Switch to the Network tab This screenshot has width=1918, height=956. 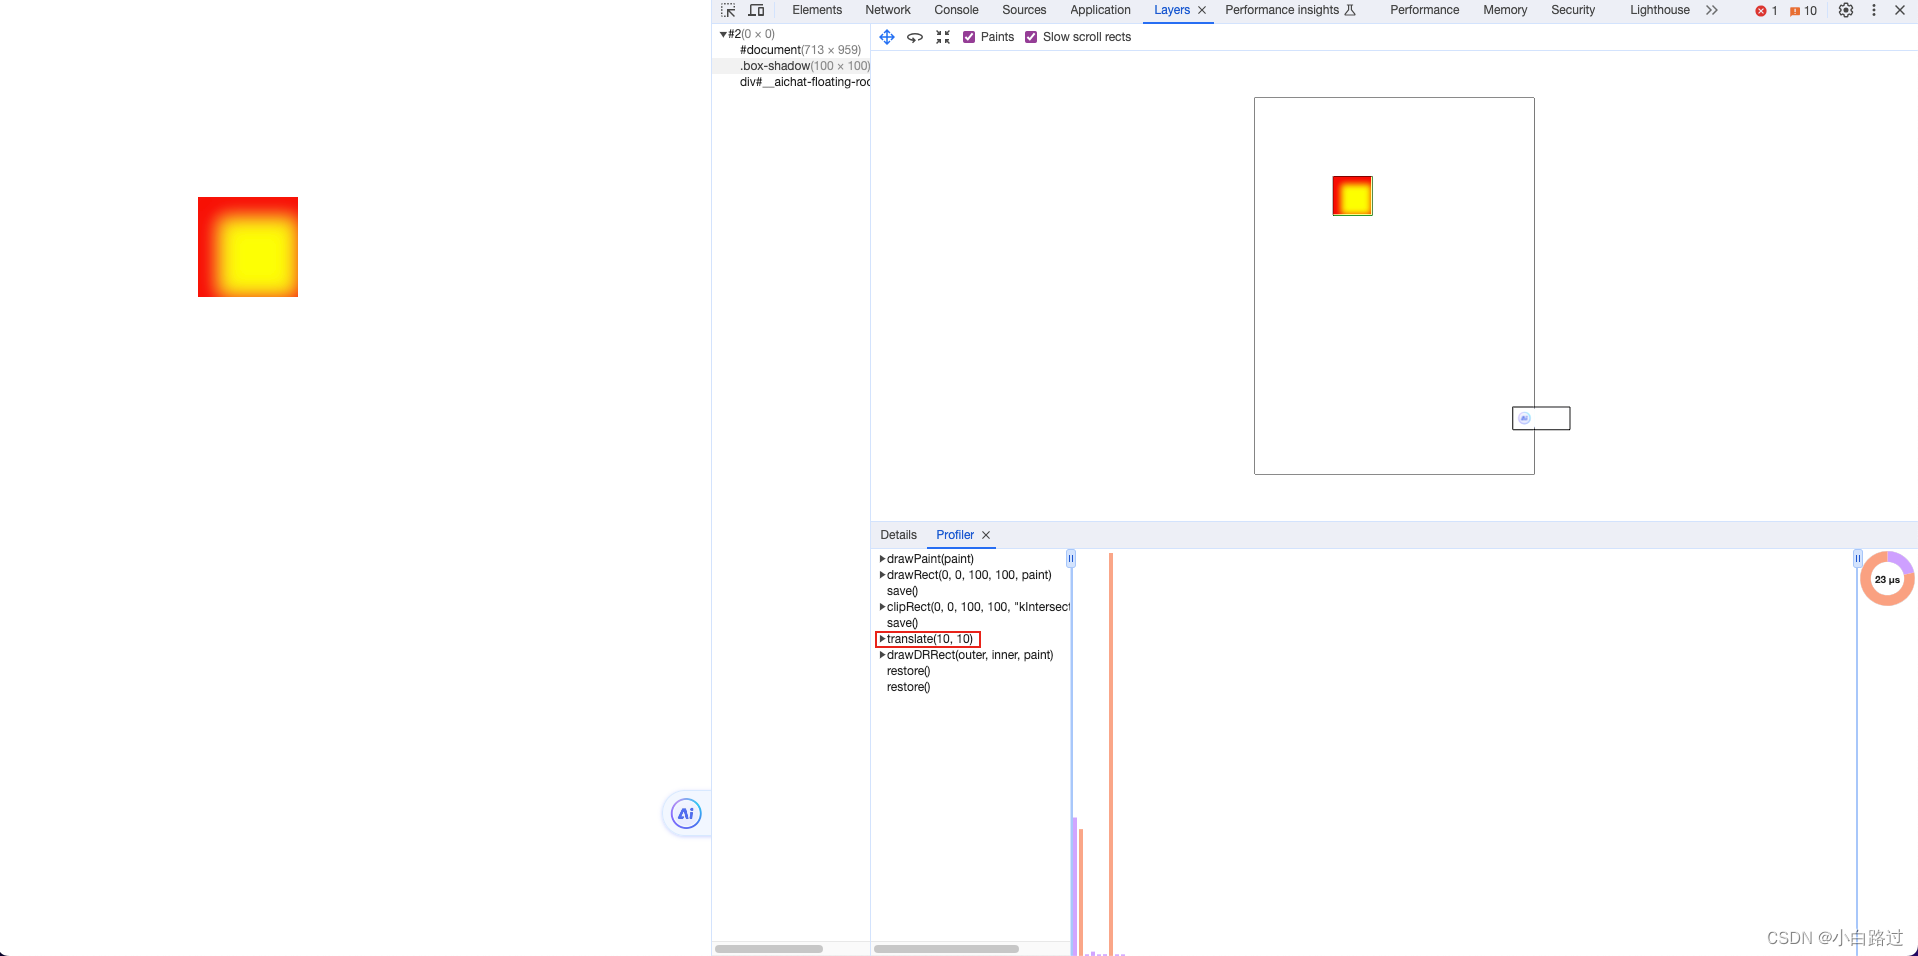(x=888, y=10)
